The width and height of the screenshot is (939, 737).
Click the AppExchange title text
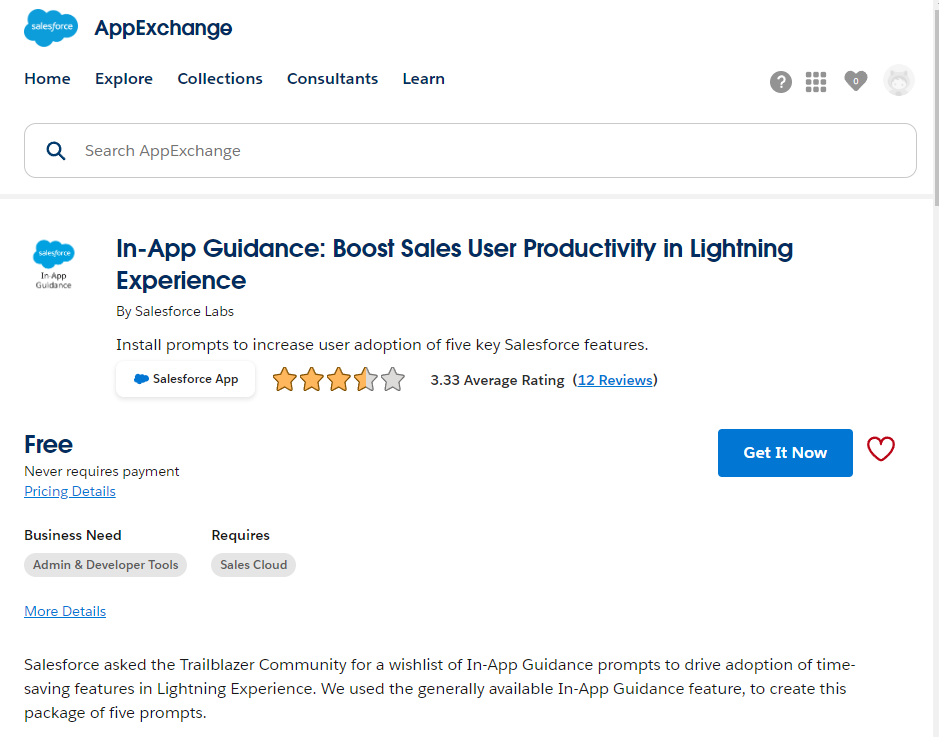point(163,28)
